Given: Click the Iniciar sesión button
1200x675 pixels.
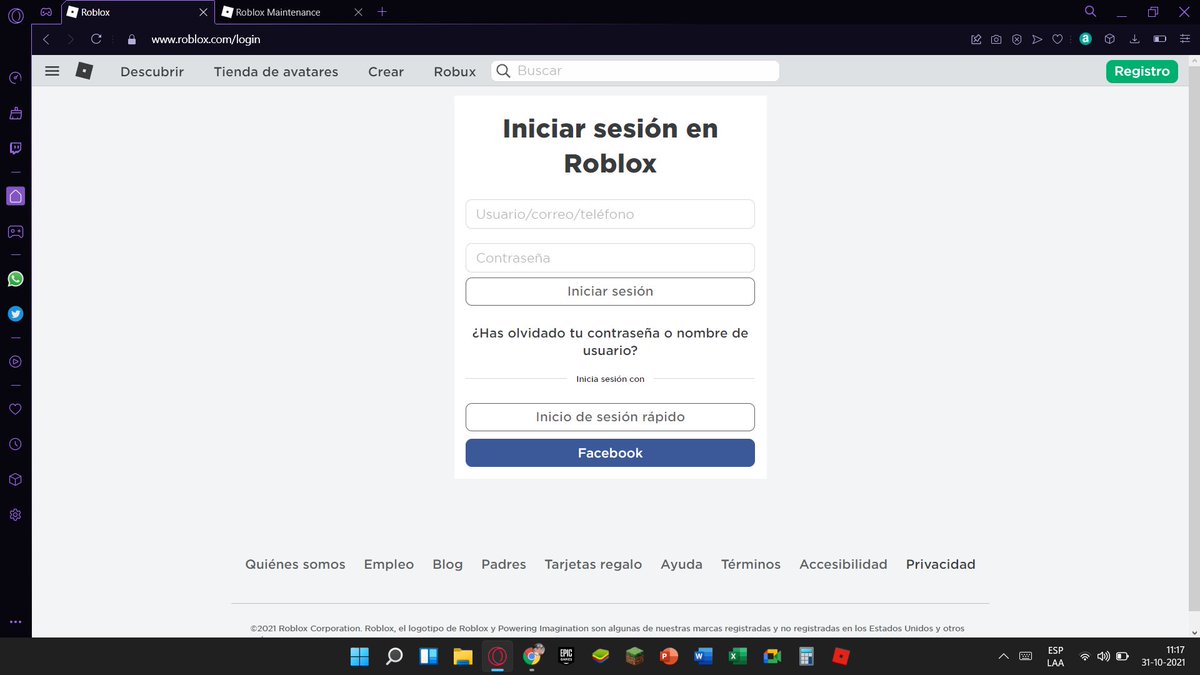Looking at the screenshot, I should click(x=610, y=291).
